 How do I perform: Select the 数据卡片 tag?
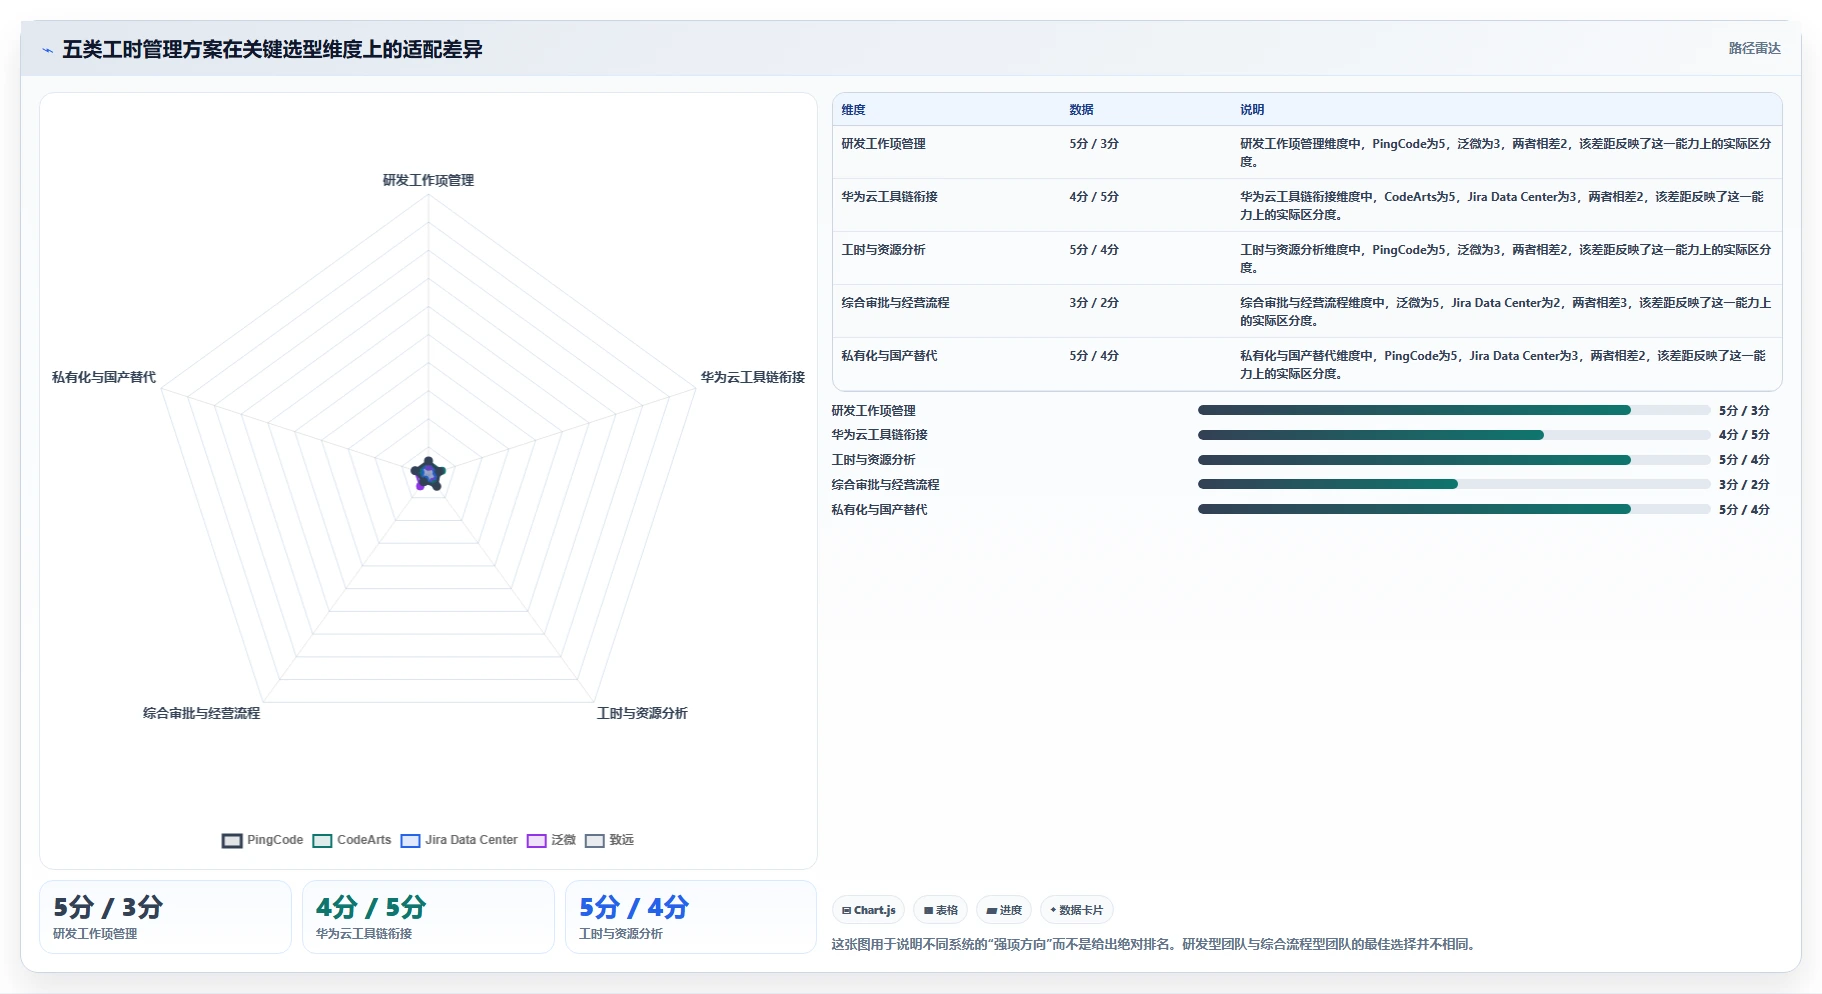1077,910
